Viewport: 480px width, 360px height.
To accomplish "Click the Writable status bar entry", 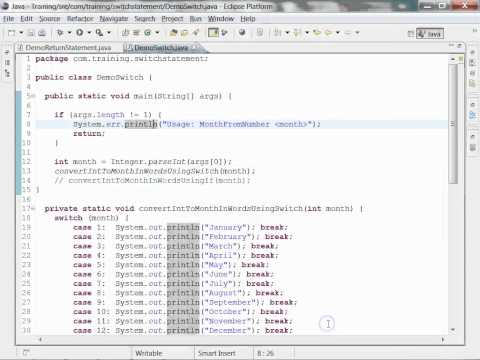I will 149,353.
